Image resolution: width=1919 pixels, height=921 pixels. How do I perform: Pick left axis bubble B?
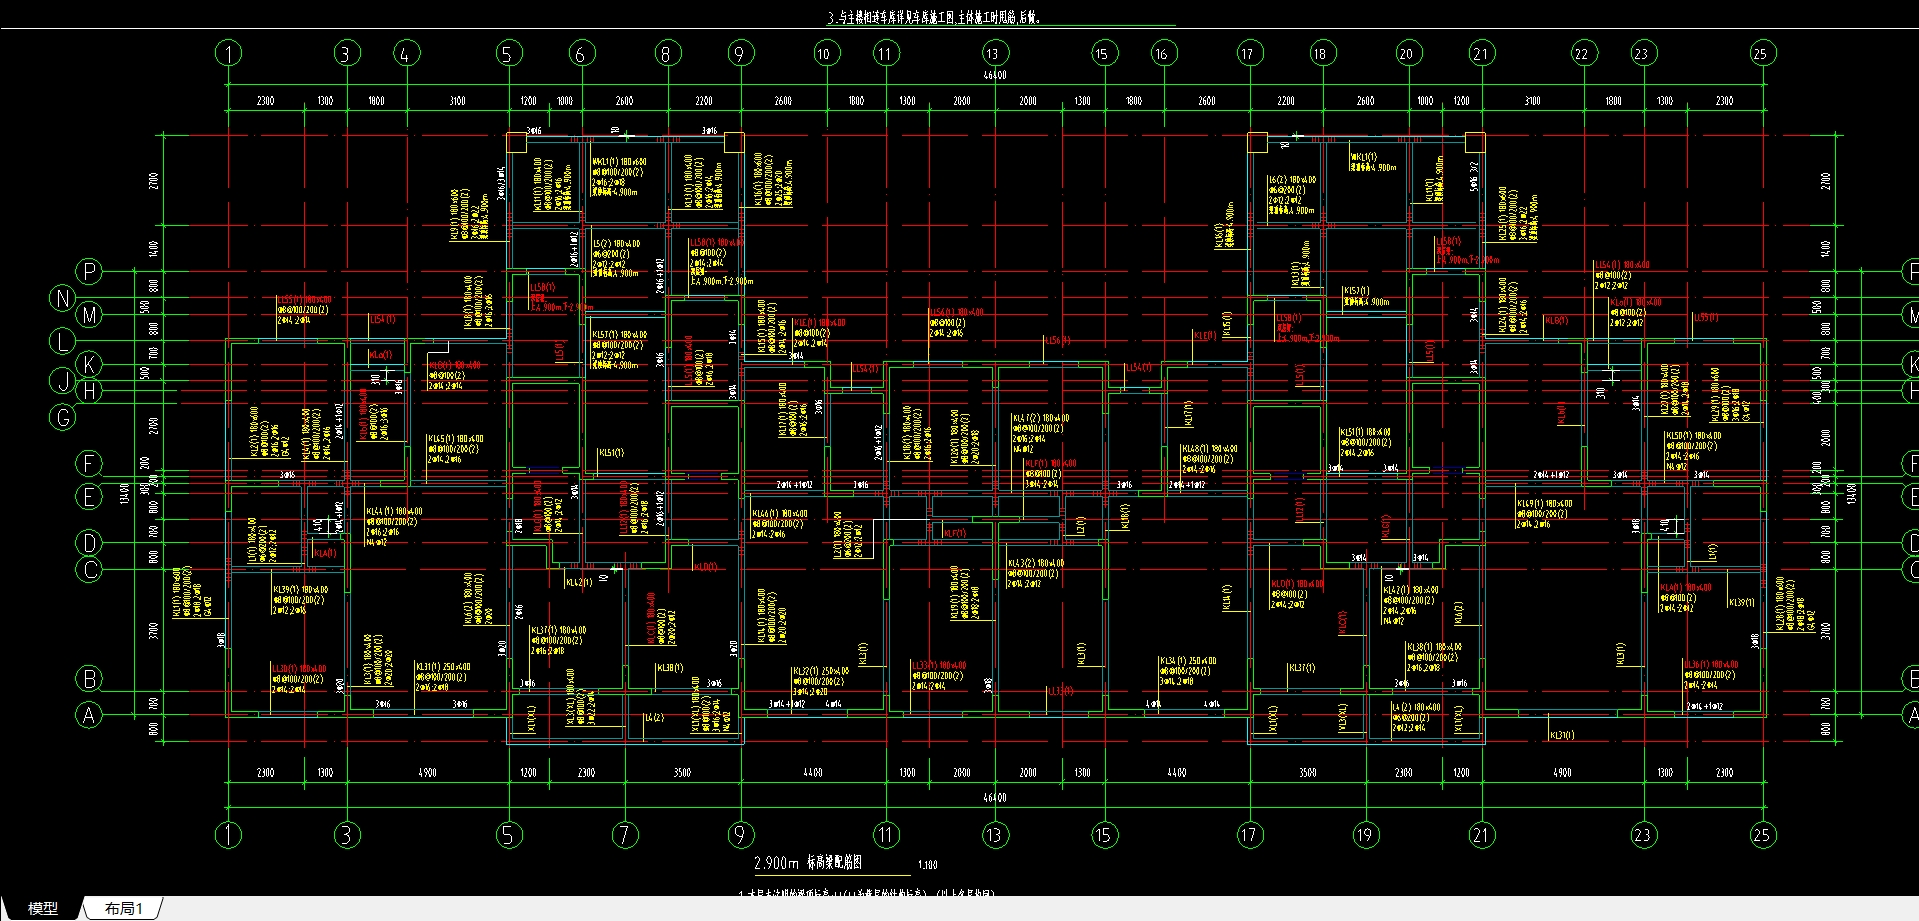(90, 679)
